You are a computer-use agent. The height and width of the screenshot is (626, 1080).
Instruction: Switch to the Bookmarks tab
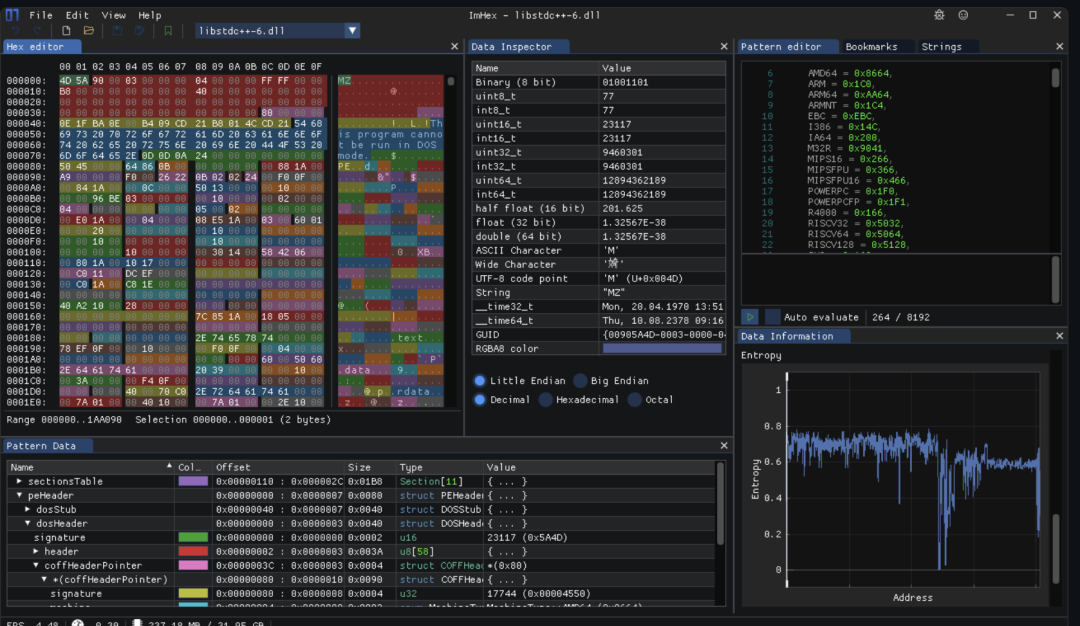[x=871, y=46]
